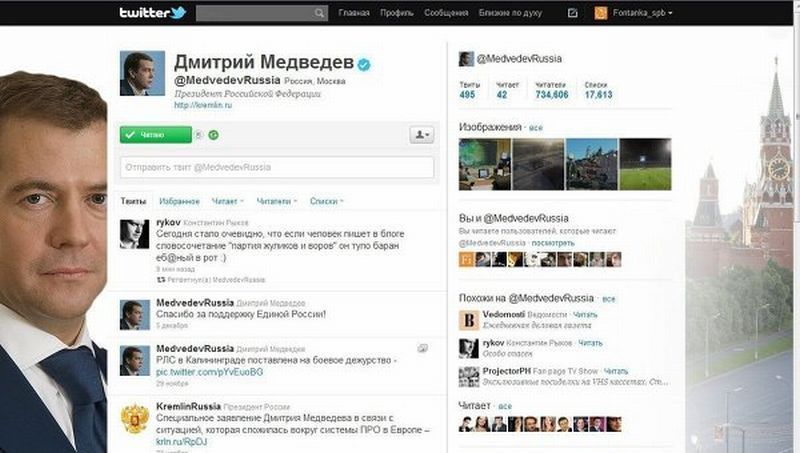Click @MedvedevRussia heading in right sidebar
Image resolution: width=800 pixels, height=453 pixels.
519,59
